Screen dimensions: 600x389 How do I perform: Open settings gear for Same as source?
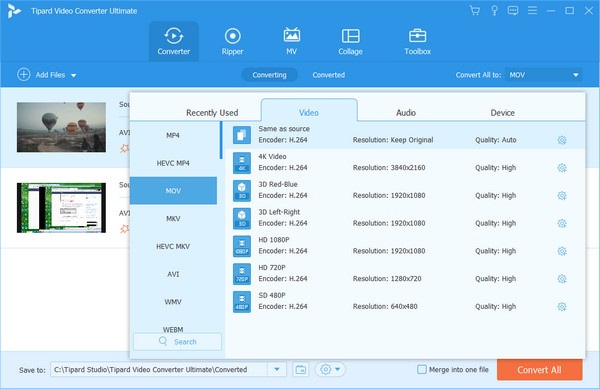coord(562,140)
